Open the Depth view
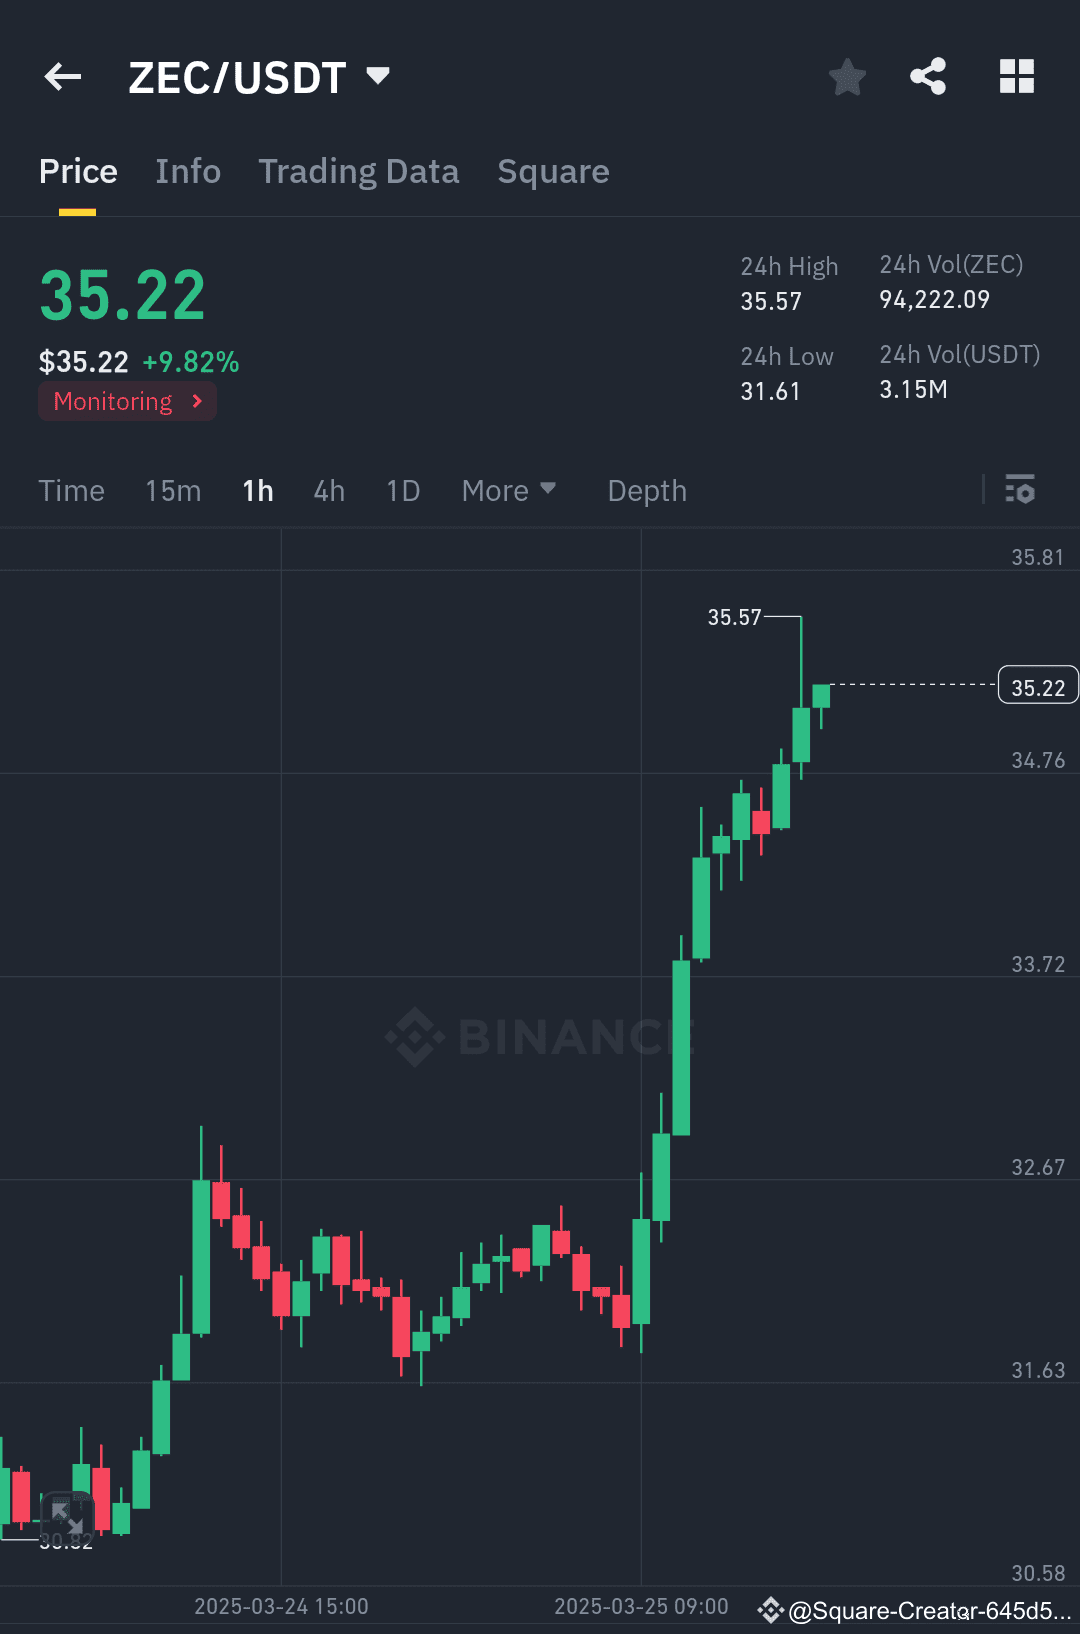Image resolution: width=1080 pixels, height=1634 pixels. pyautogui.click(x=646, y=490)
